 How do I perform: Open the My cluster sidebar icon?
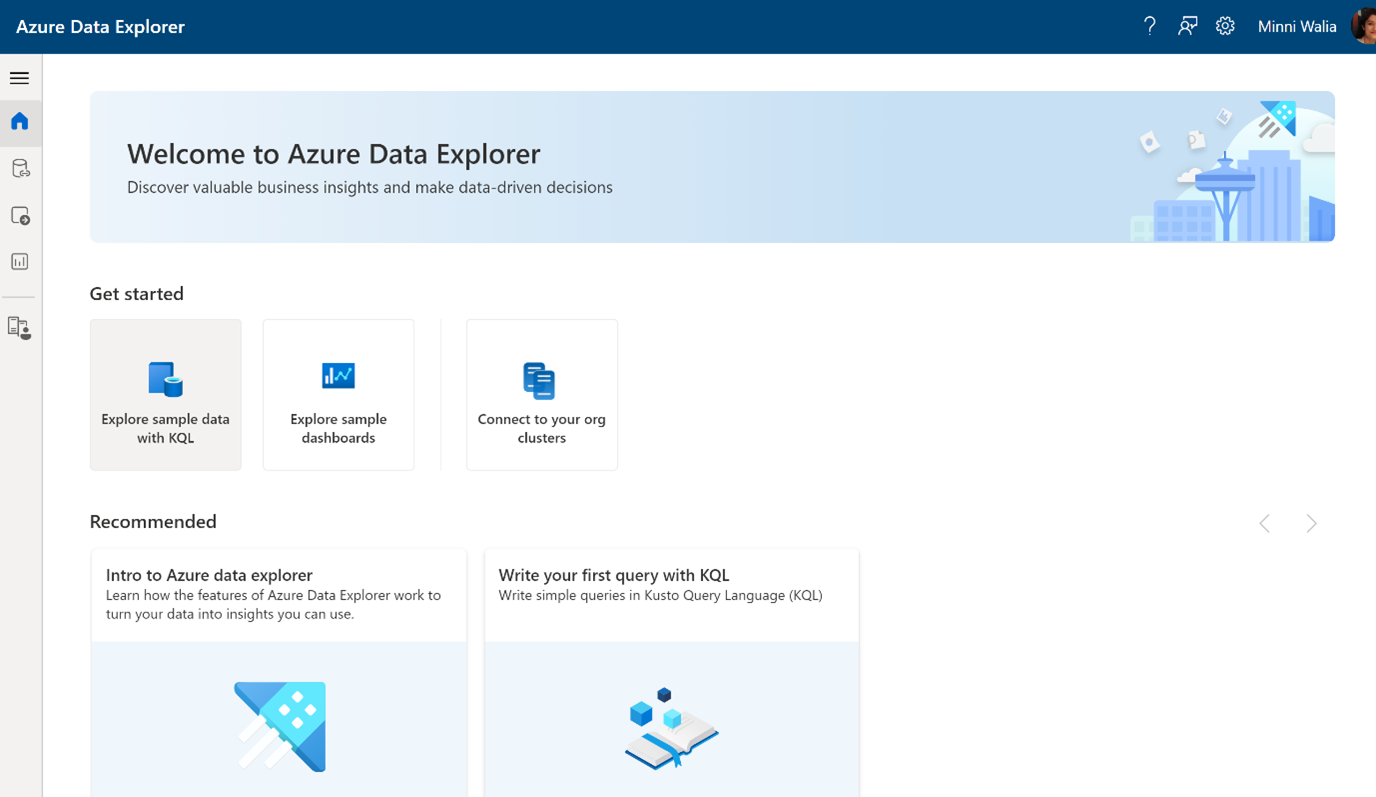tap(20, 328)
